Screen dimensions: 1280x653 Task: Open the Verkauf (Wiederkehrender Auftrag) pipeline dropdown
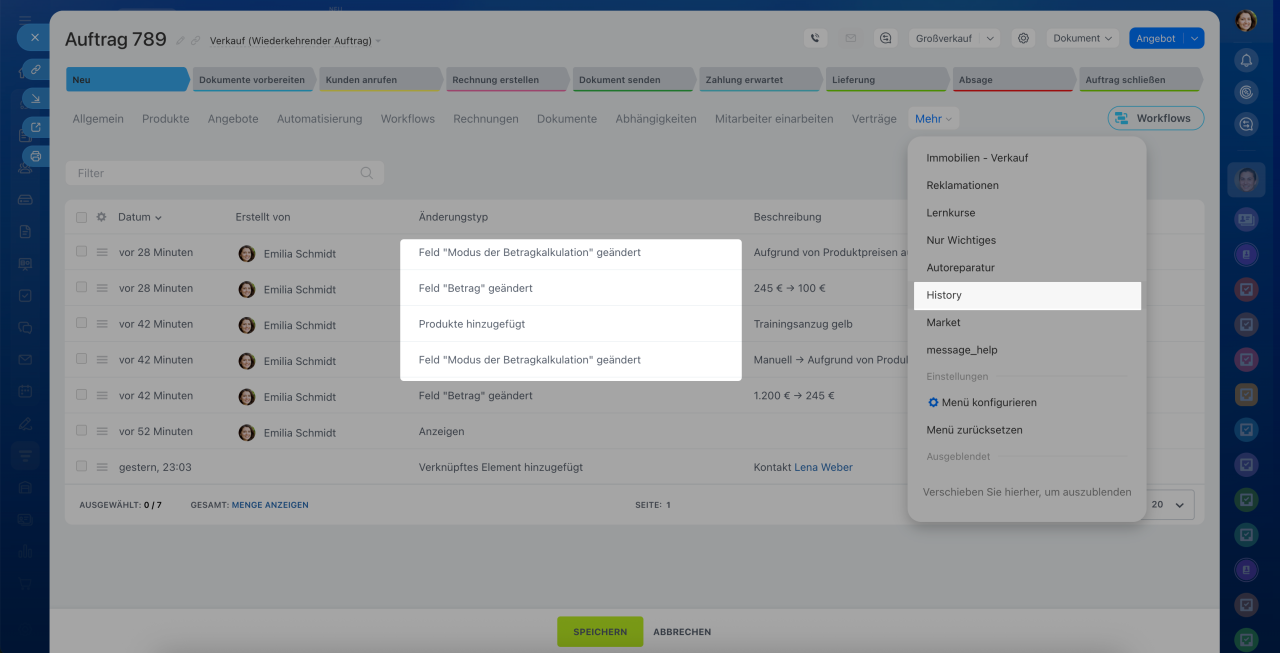(295, 41)
